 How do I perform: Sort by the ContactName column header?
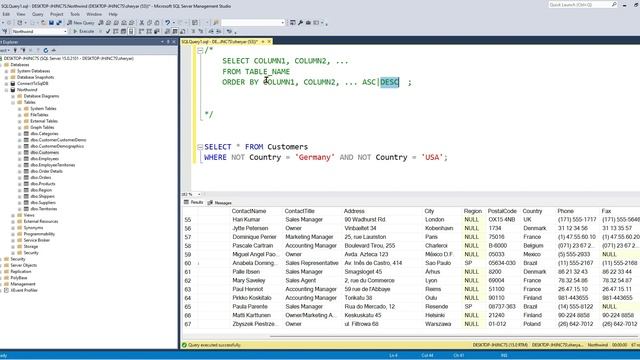point(249,211)
